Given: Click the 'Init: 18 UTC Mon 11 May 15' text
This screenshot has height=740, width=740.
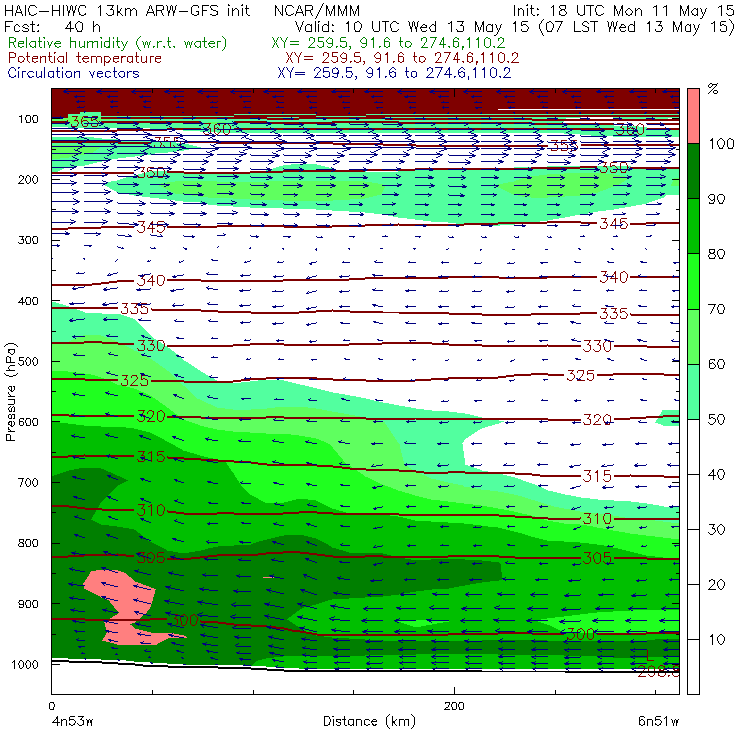Looking at the screenshot, I should tap(623, 11).
